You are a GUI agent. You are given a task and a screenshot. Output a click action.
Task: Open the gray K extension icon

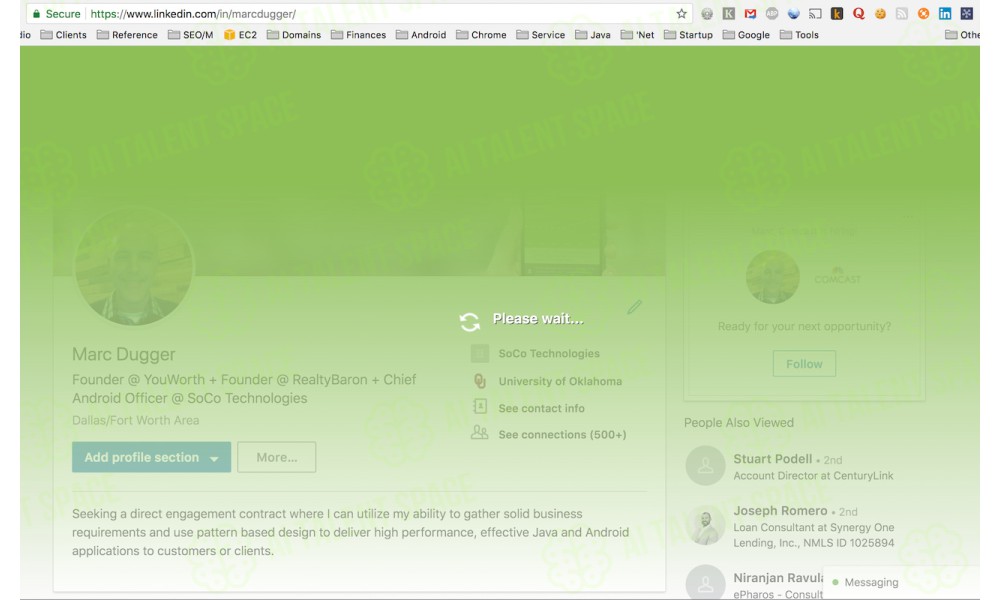click(x=728, y=13)
